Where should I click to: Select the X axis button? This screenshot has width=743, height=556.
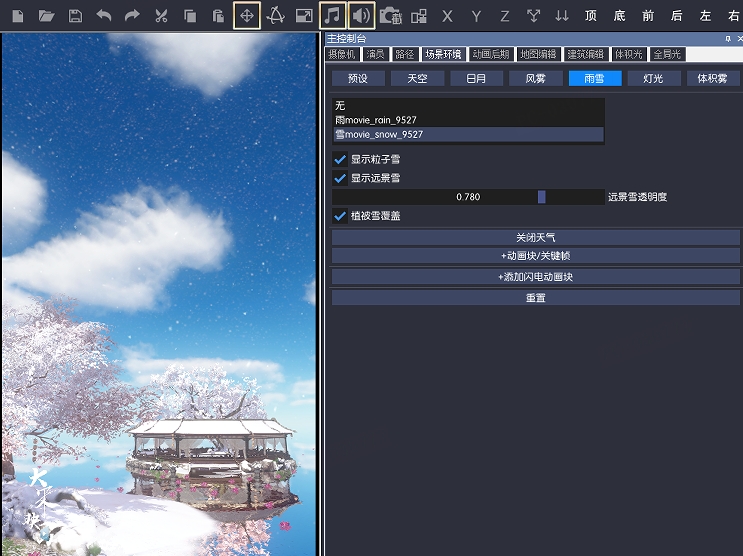tap(447, 17)
